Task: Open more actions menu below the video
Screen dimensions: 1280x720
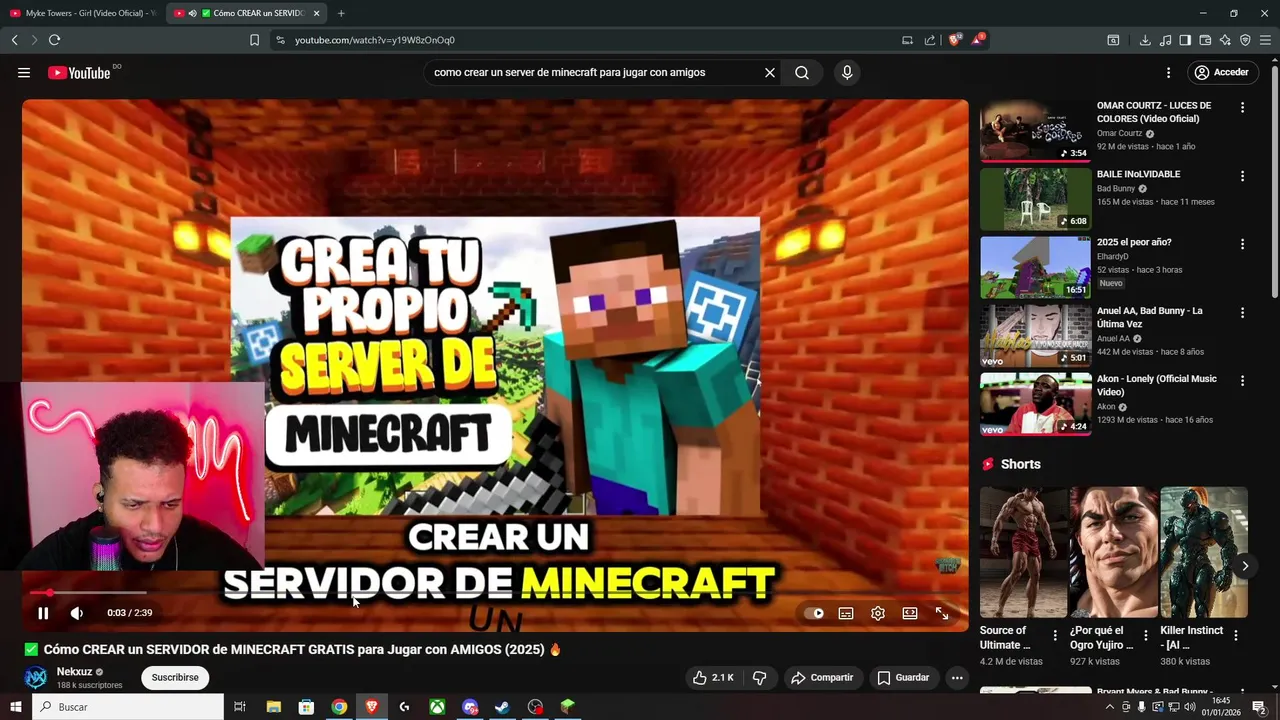Action: (x=957, y=678)
